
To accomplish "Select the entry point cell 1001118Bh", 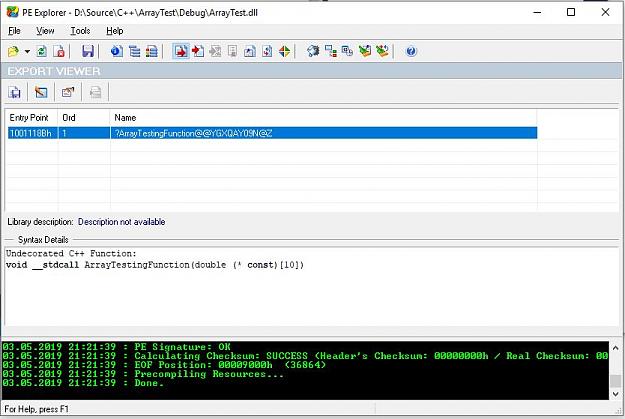I will (x=31, y=133).
